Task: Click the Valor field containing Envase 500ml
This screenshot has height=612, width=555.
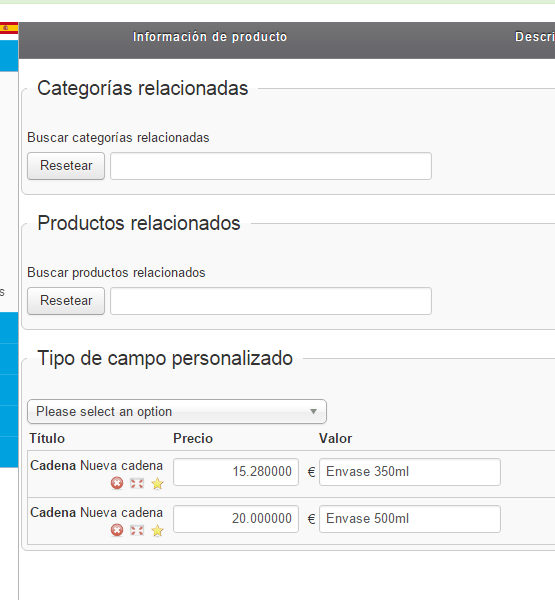Action: pos(410,519)
